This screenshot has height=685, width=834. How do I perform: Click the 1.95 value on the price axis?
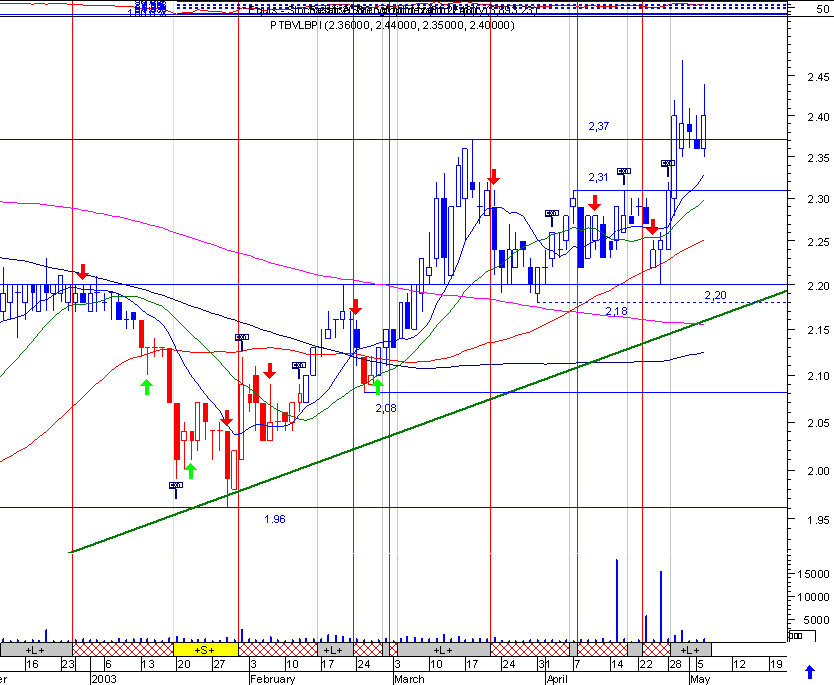point(818,520)
